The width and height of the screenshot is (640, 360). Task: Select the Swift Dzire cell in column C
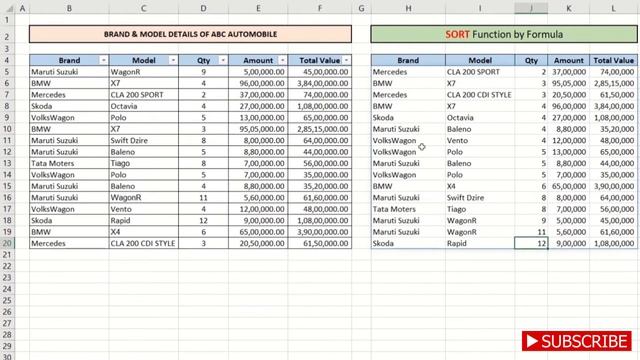point(144,140)
